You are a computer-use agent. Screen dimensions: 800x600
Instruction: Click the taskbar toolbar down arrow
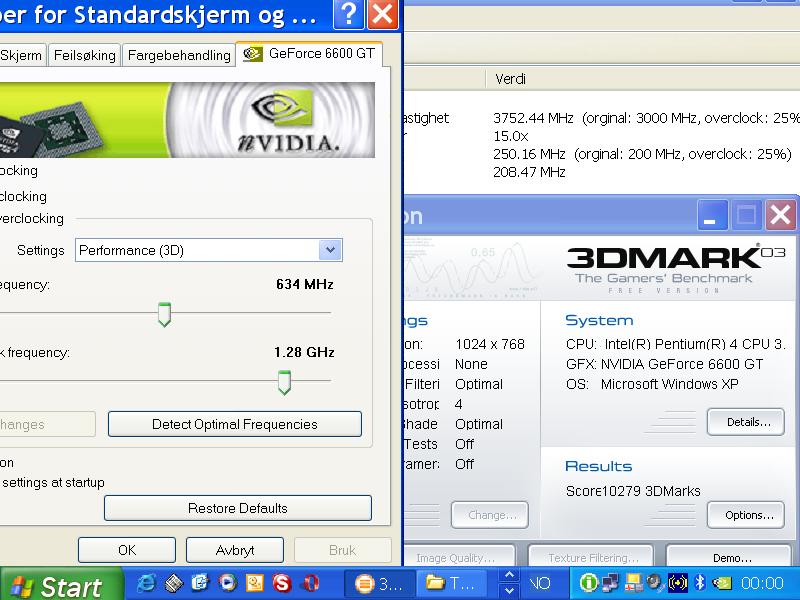509,590
